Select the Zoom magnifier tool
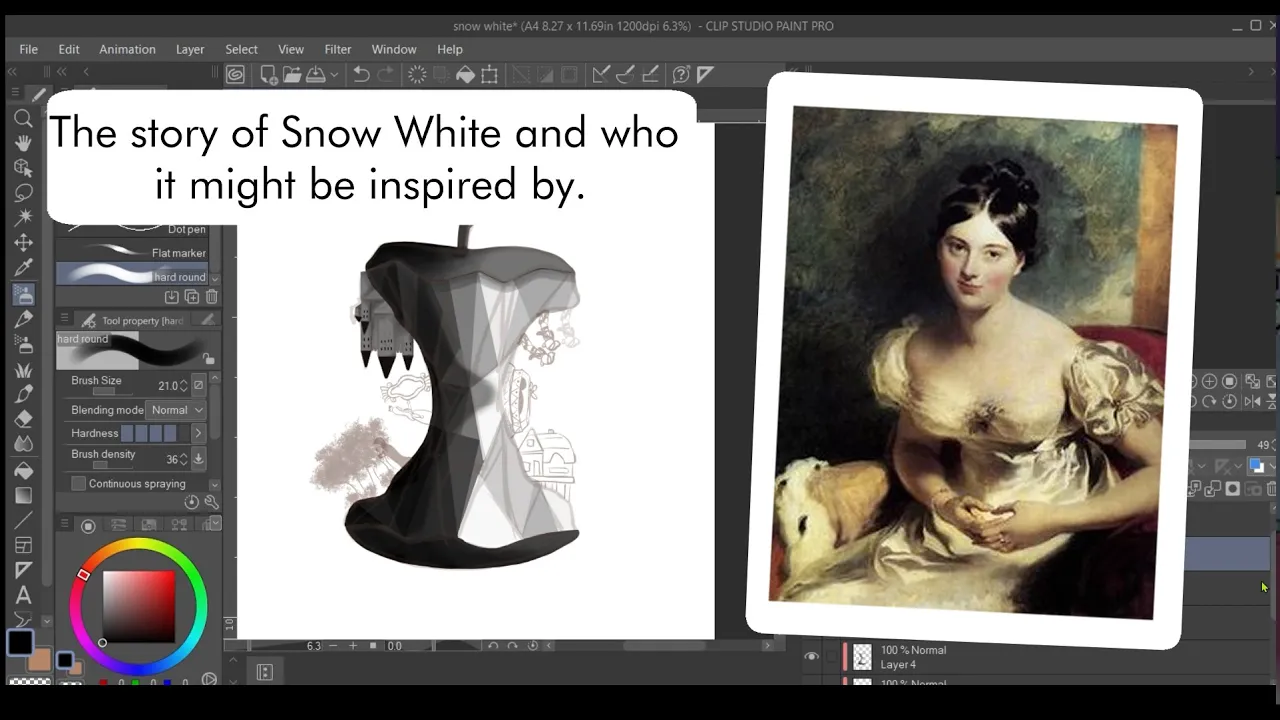 click(x=23, y=118)
